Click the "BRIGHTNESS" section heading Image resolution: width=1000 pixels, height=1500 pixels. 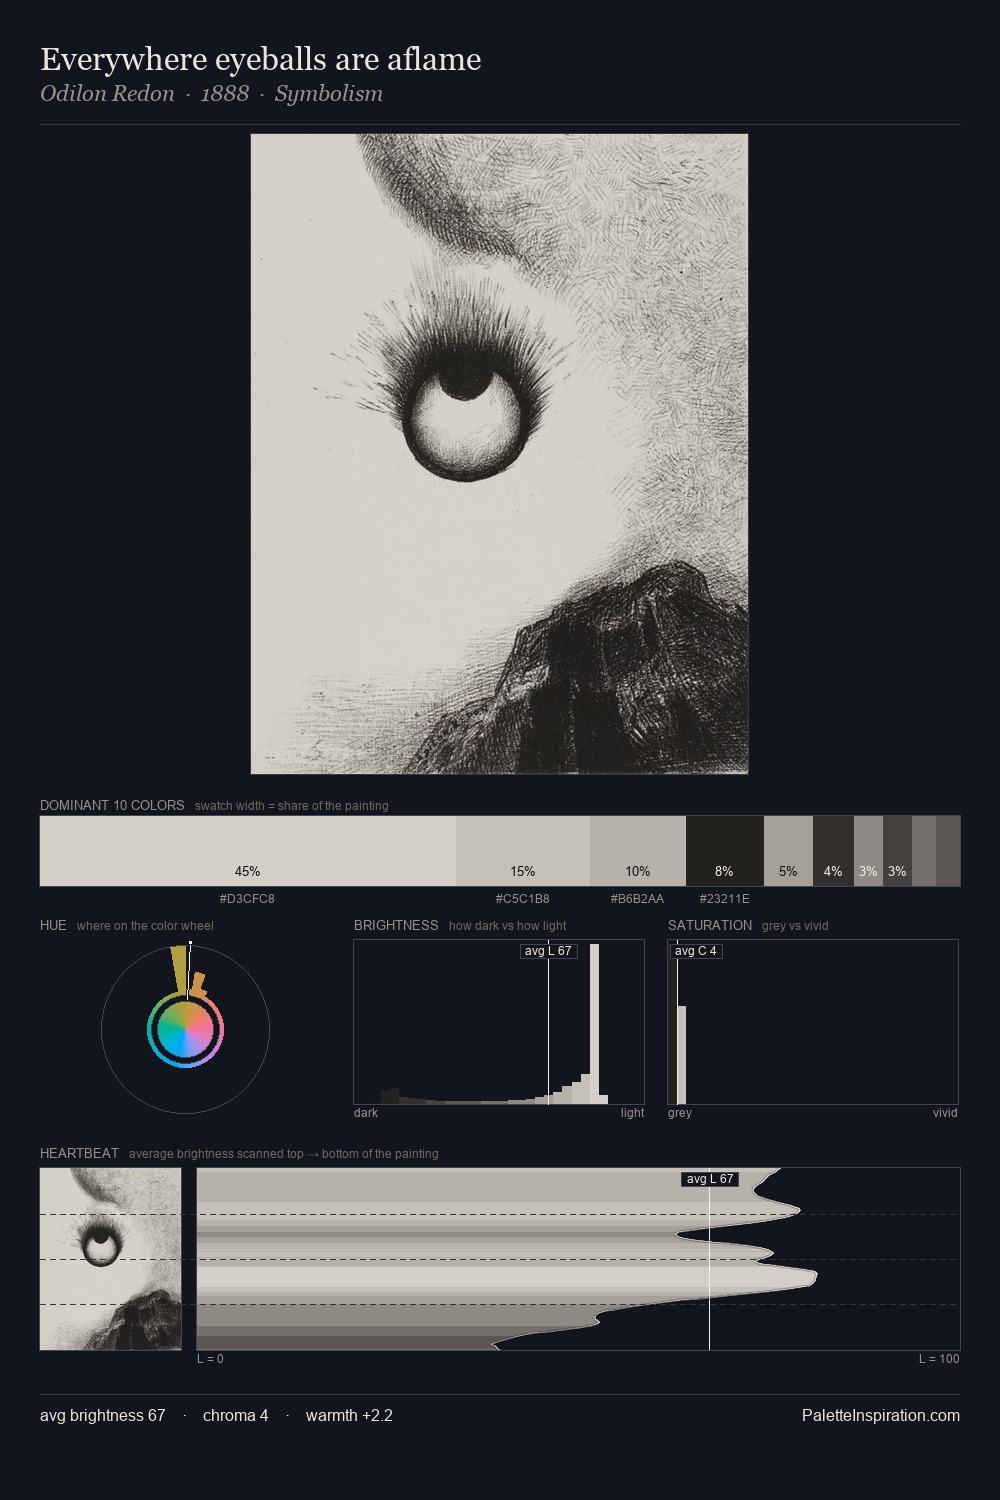coord(396,925)
